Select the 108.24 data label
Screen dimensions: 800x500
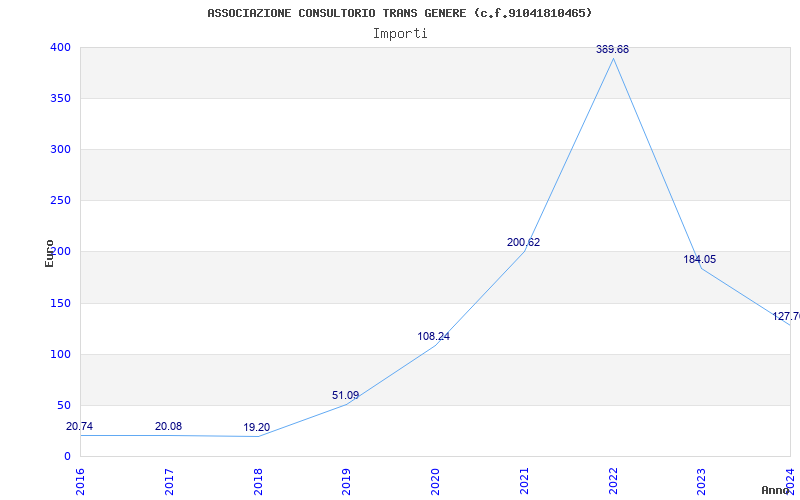[434, 337]
